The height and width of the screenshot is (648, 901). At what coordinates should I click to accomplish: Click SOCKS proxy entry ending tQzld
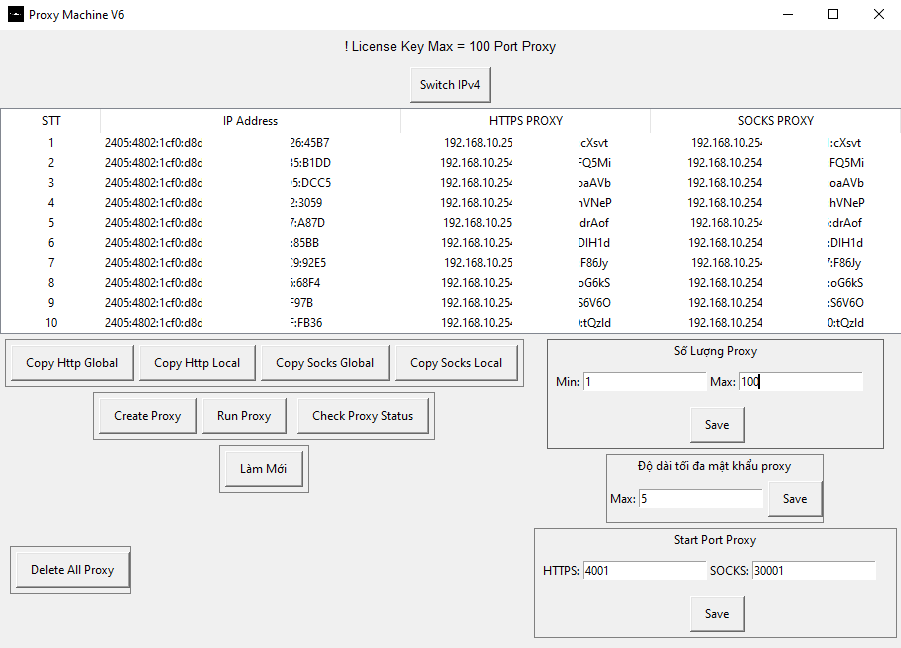click(x=776, y=323)
